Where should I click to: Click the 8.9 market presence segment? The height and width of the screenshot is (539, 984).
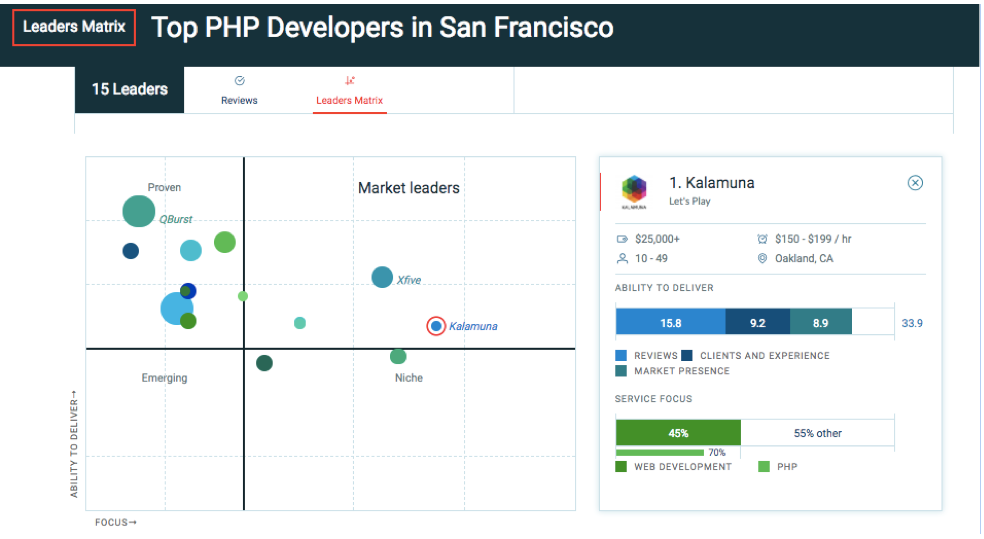click(x=821, y=323)
